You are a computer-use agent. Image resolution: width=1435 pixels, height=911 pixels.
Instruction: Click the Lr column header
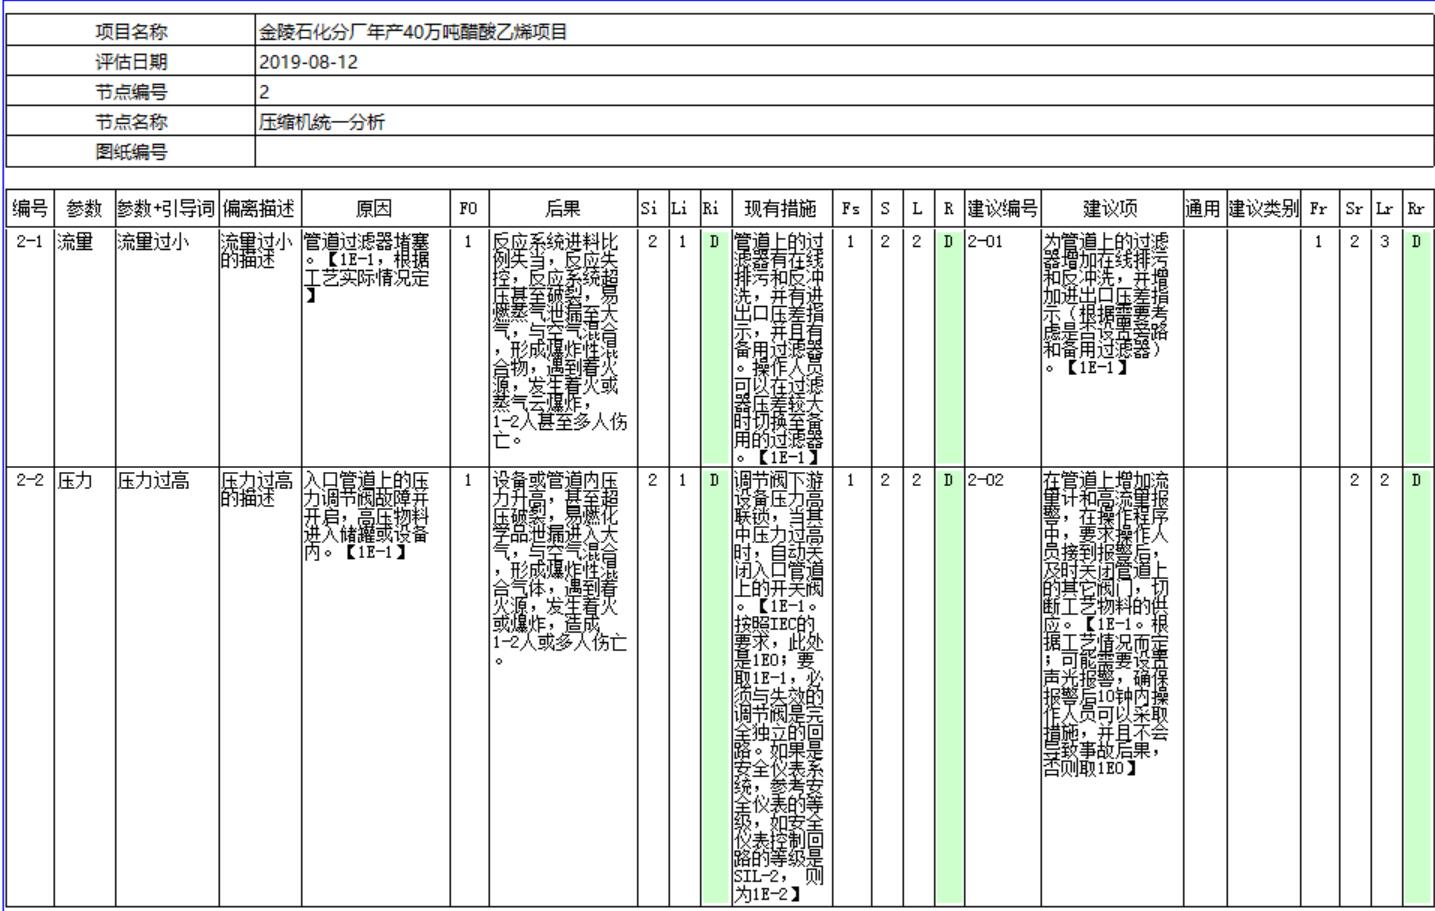click(1385, 208)
